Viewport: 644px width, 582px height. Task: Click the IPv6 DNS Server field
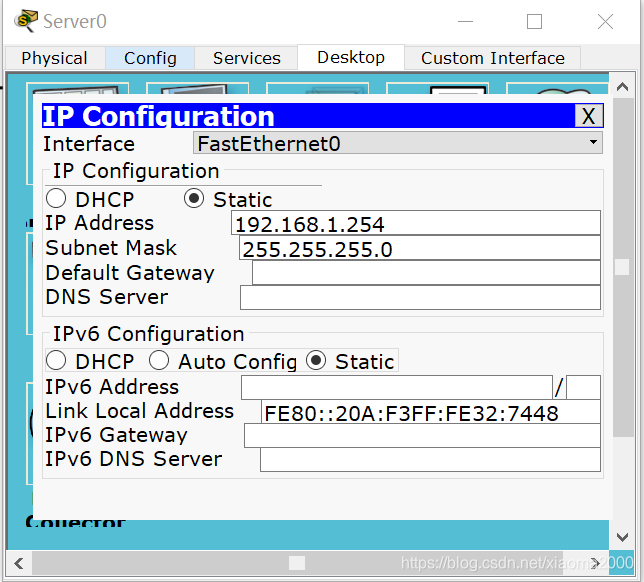pyautogui.click(x=430, y=460)
